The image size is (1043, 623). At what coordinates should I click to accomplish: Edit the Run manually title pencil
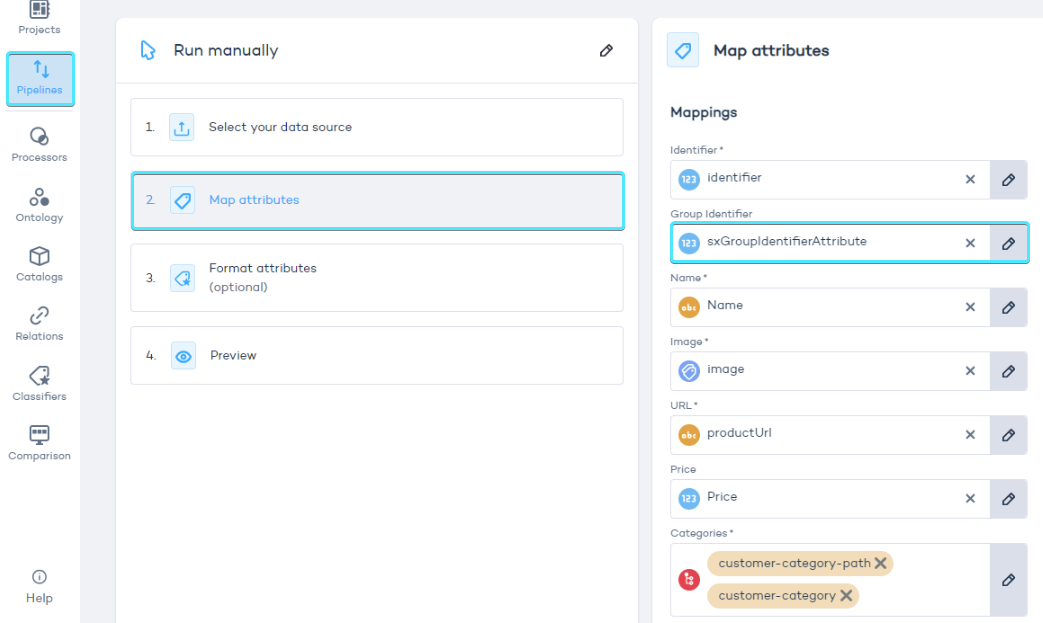[x=606, y=51]
